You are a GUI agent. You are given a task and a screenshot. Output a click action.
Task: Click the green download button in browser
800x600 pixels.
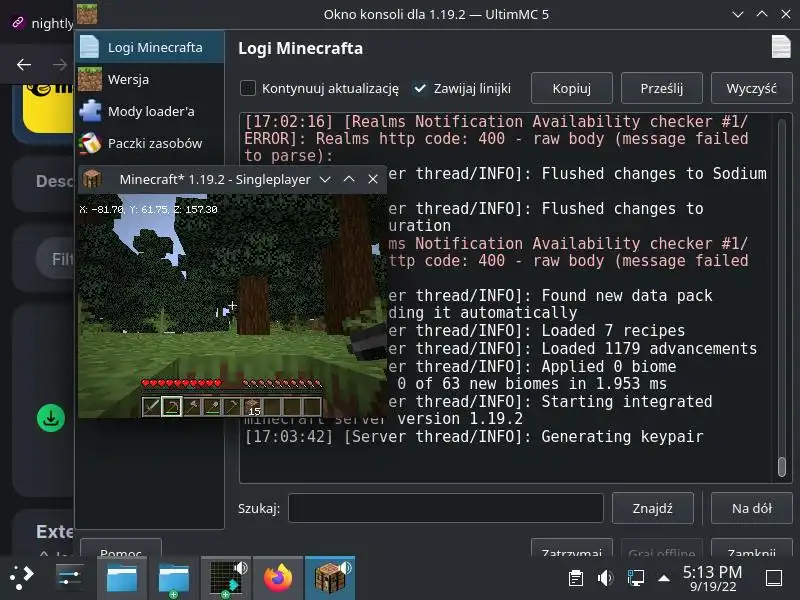[x=51, y=418]
